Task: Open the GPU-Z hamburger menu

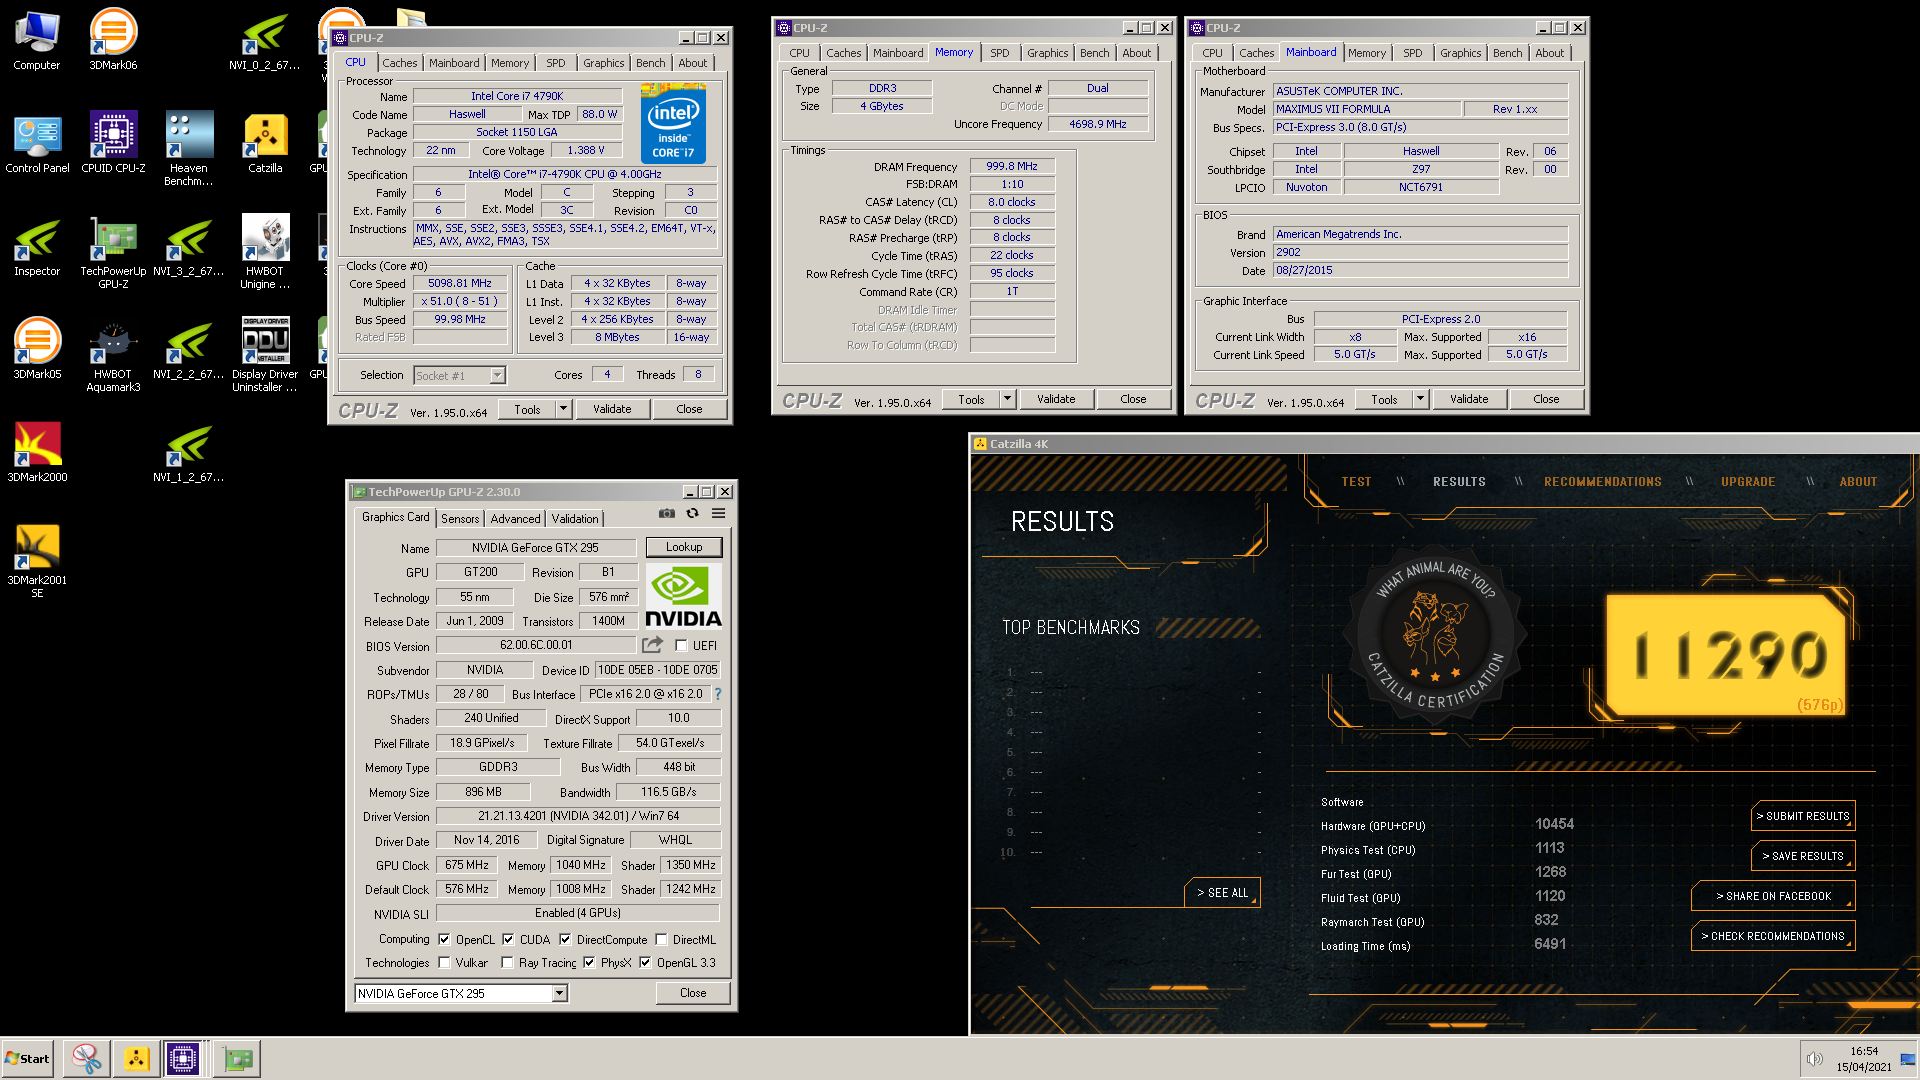Action: coord(718,513)
